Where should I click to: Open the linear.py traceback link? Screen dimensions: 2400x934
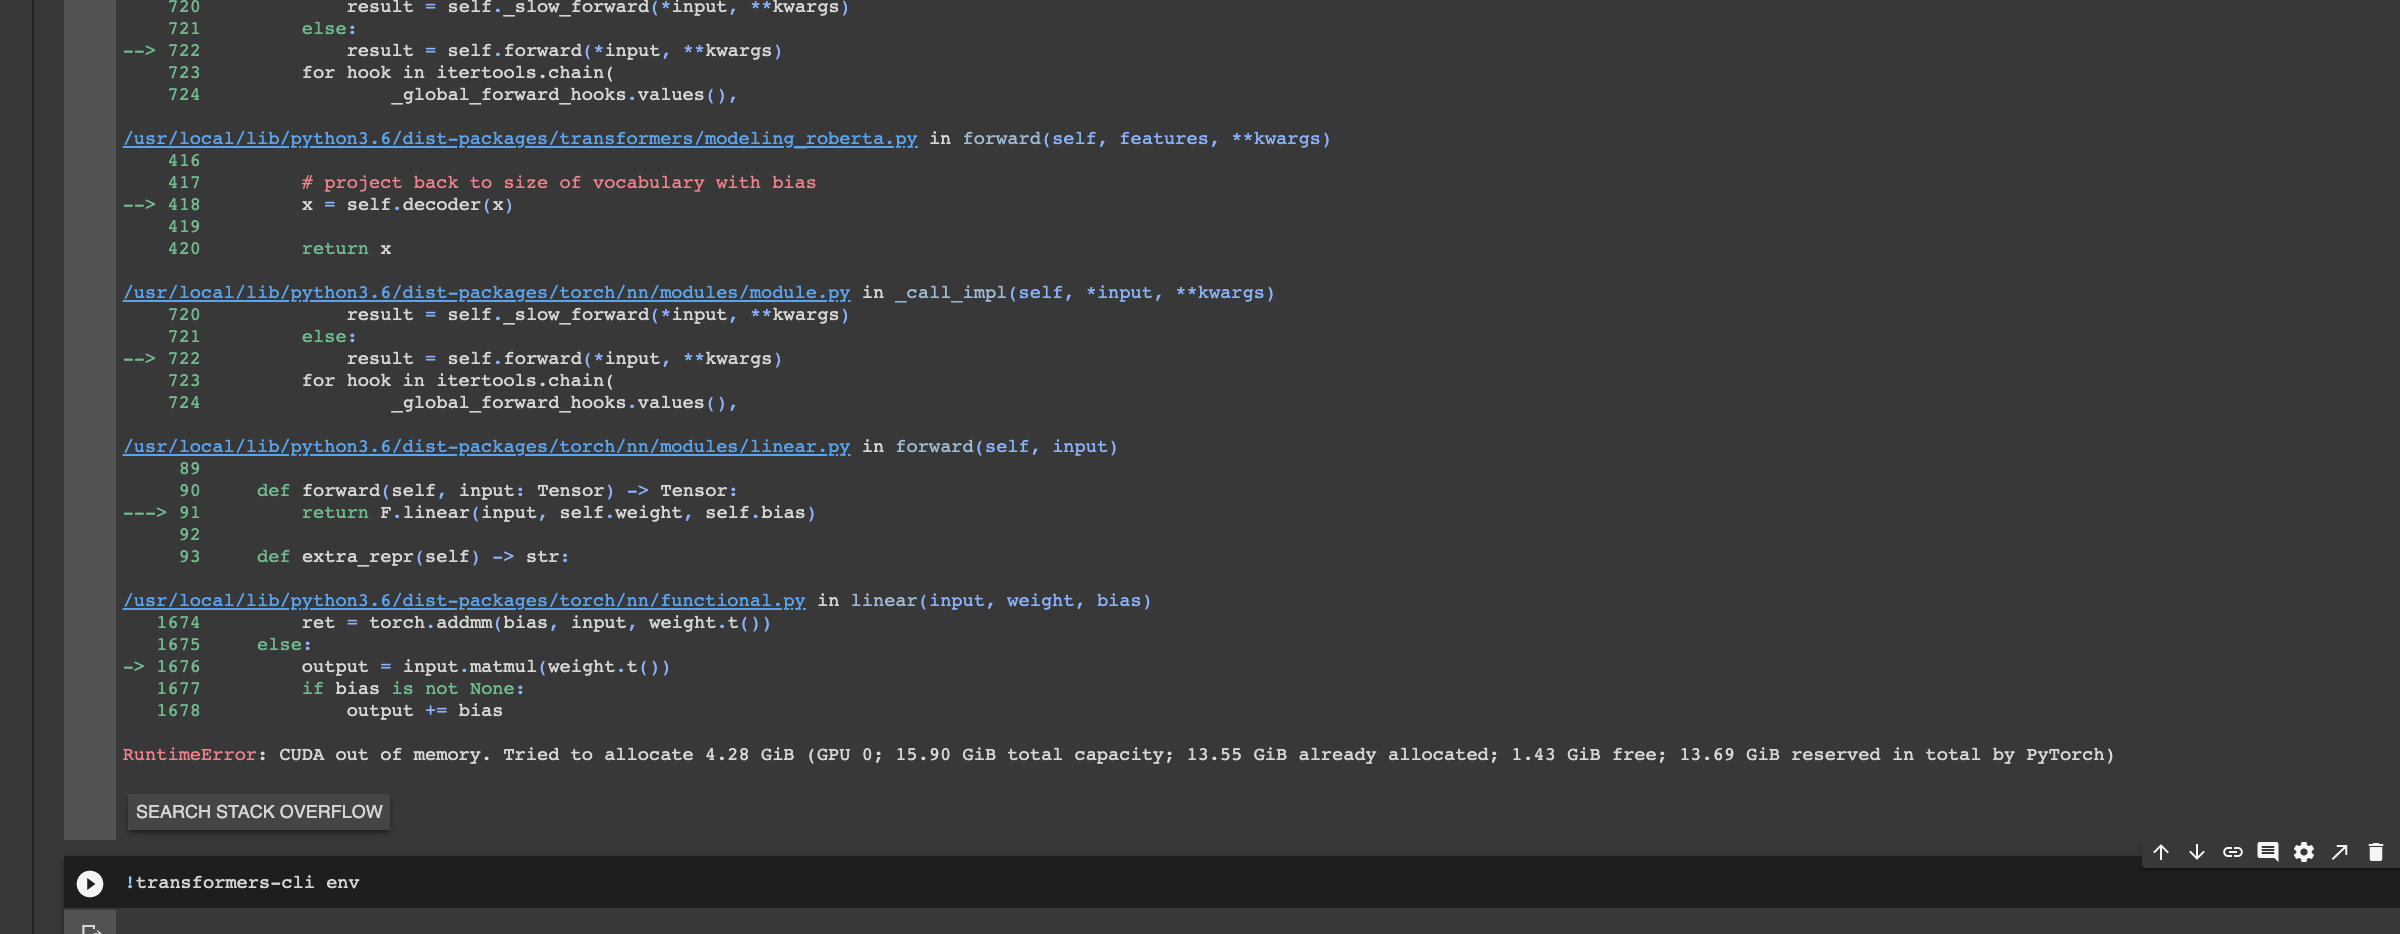click(487, 446)
